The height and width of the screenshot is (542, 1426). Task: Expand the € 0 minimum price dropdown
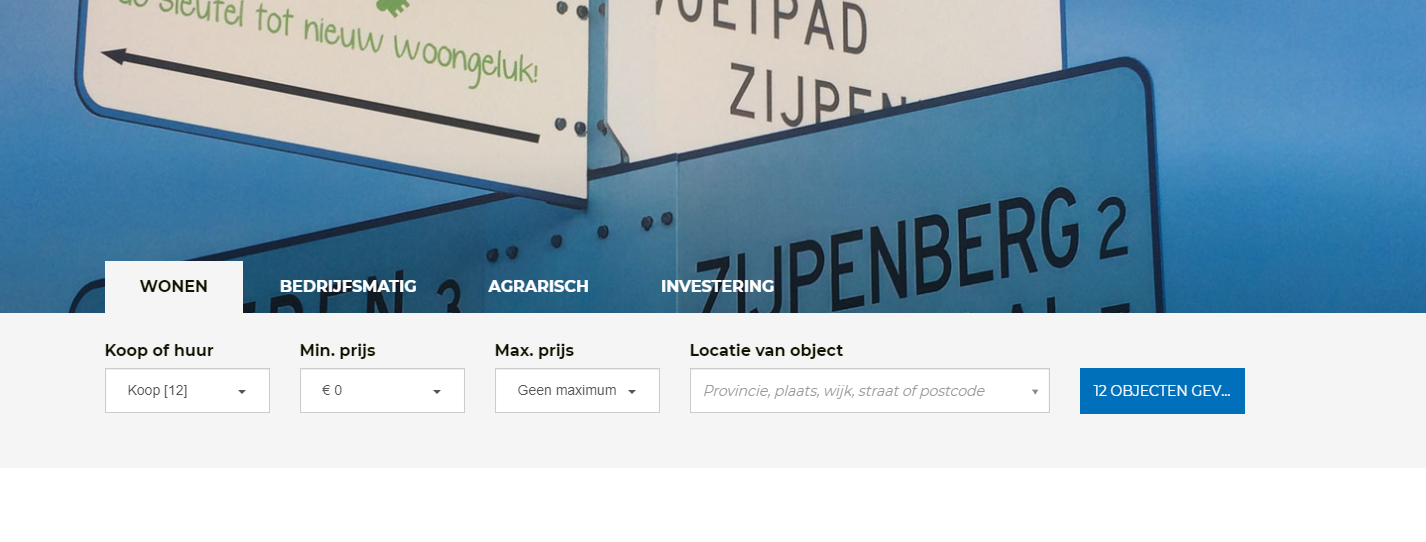pos(382,391)
